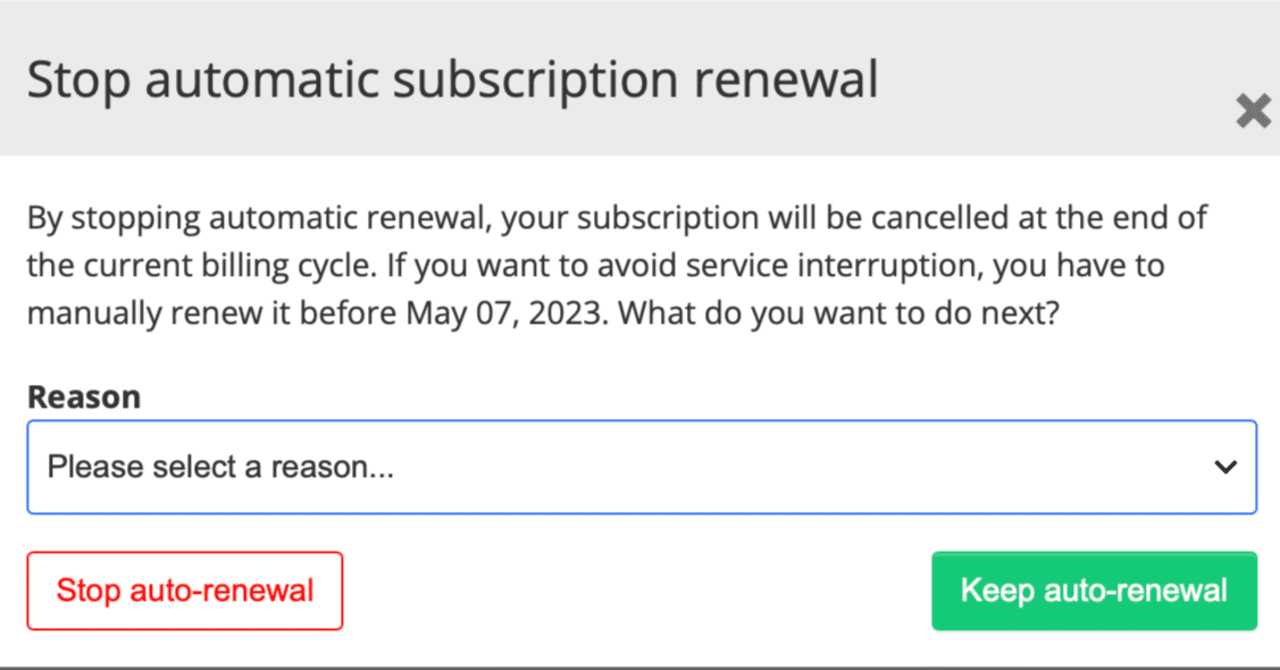Click the bold "Reason" field label

point(84,397)
